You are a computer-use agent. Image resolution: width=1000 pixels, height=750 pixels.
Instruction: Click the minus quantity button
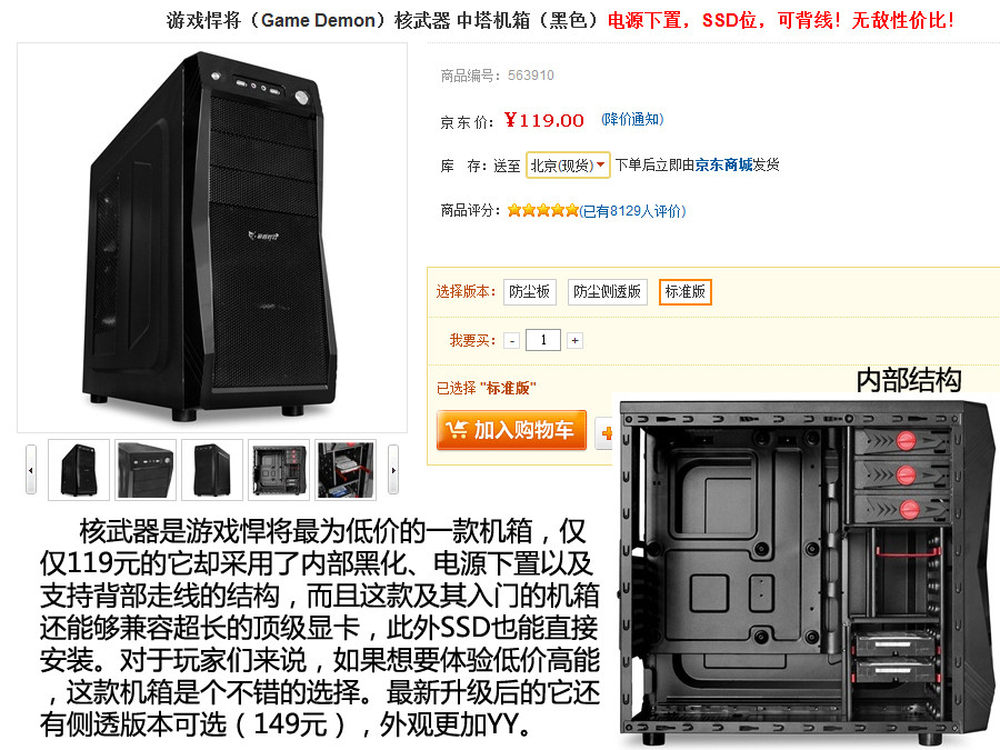point(511,341)
